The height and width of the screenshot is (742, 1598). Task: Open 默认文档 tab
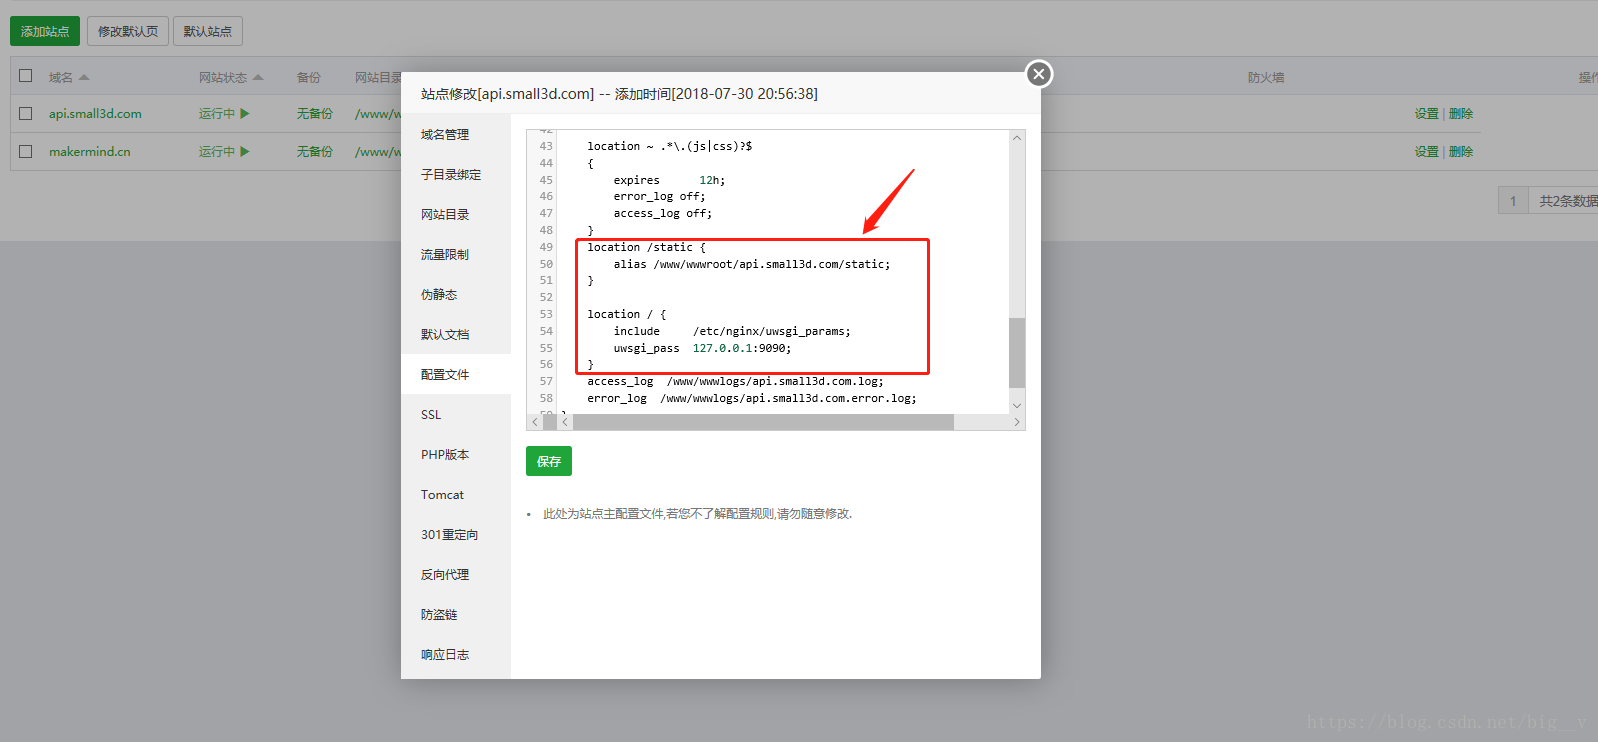456,334
